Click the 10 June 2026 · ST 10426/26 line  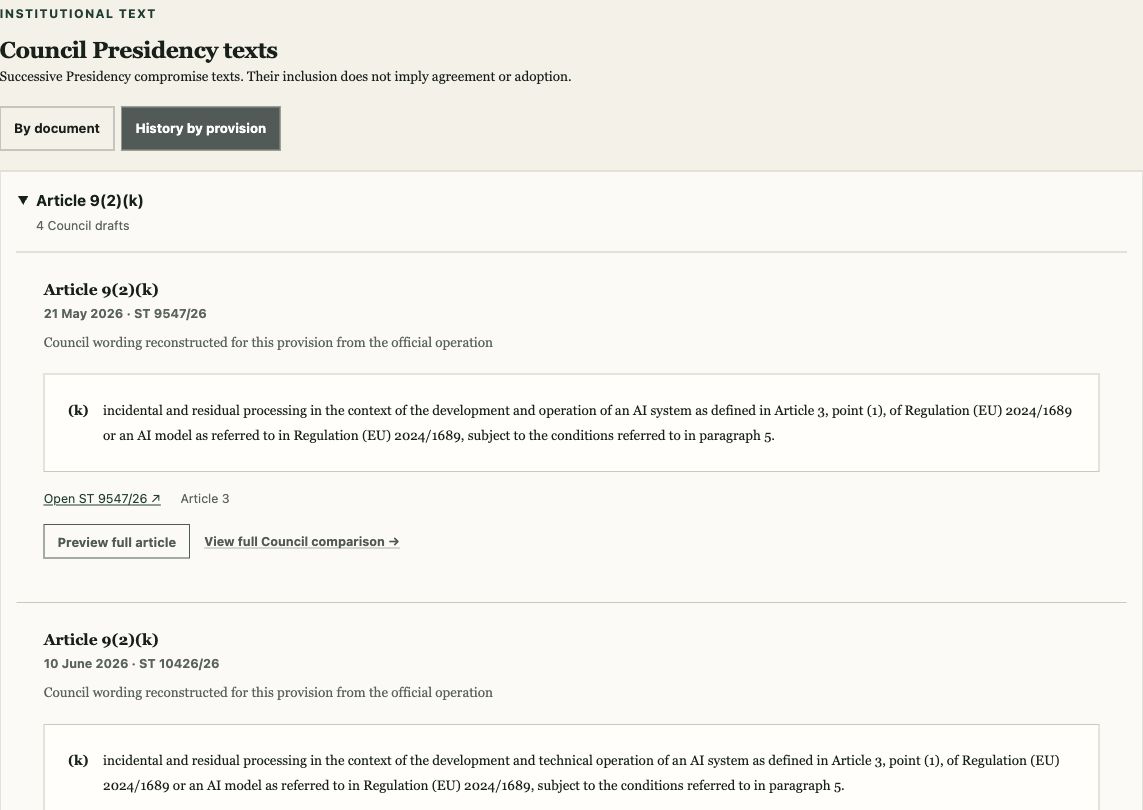(x=131, y=663)
